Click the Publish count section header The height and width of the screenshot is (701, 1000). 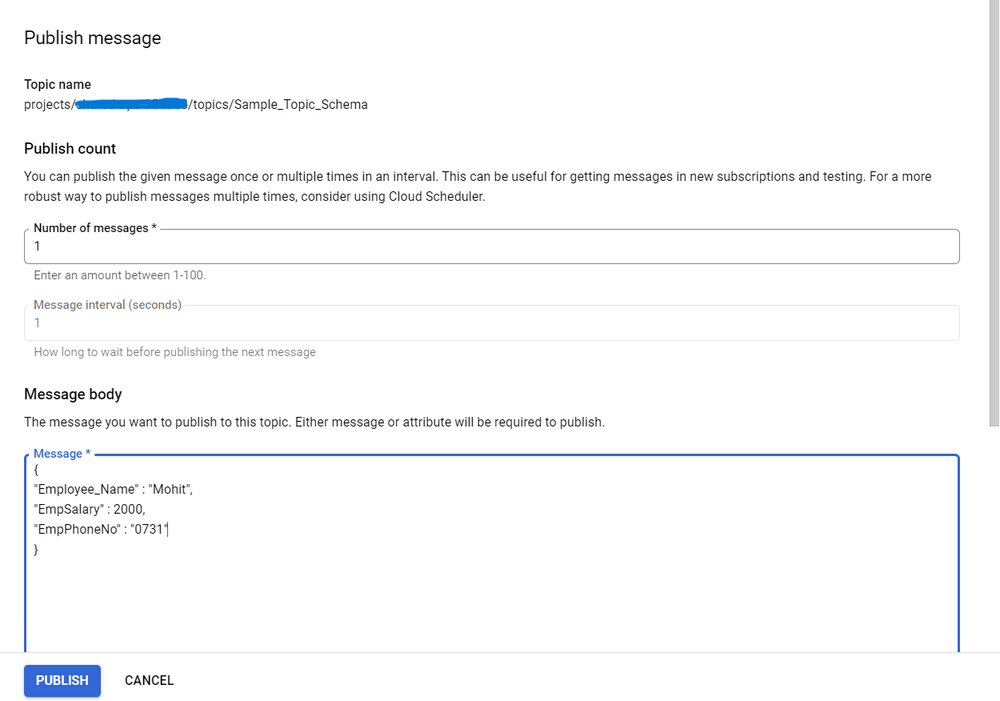click(70, 148)
